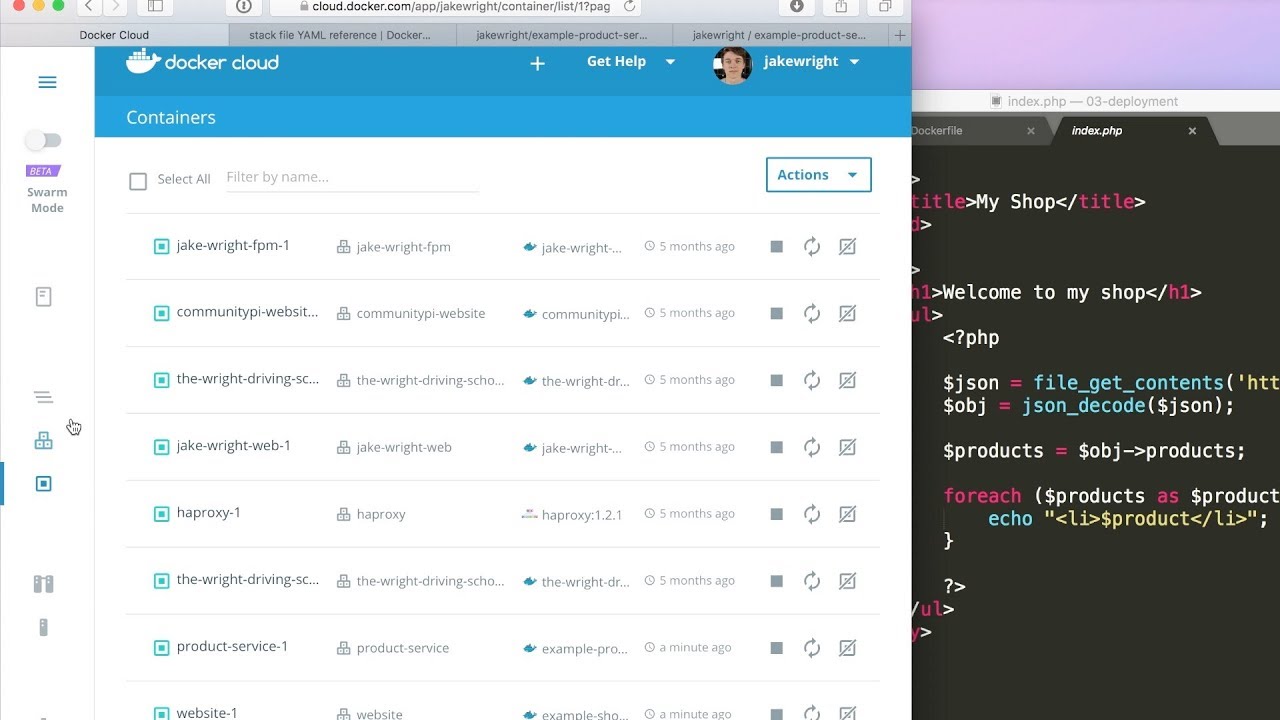Click the Safari address bar

coord(456,6)
